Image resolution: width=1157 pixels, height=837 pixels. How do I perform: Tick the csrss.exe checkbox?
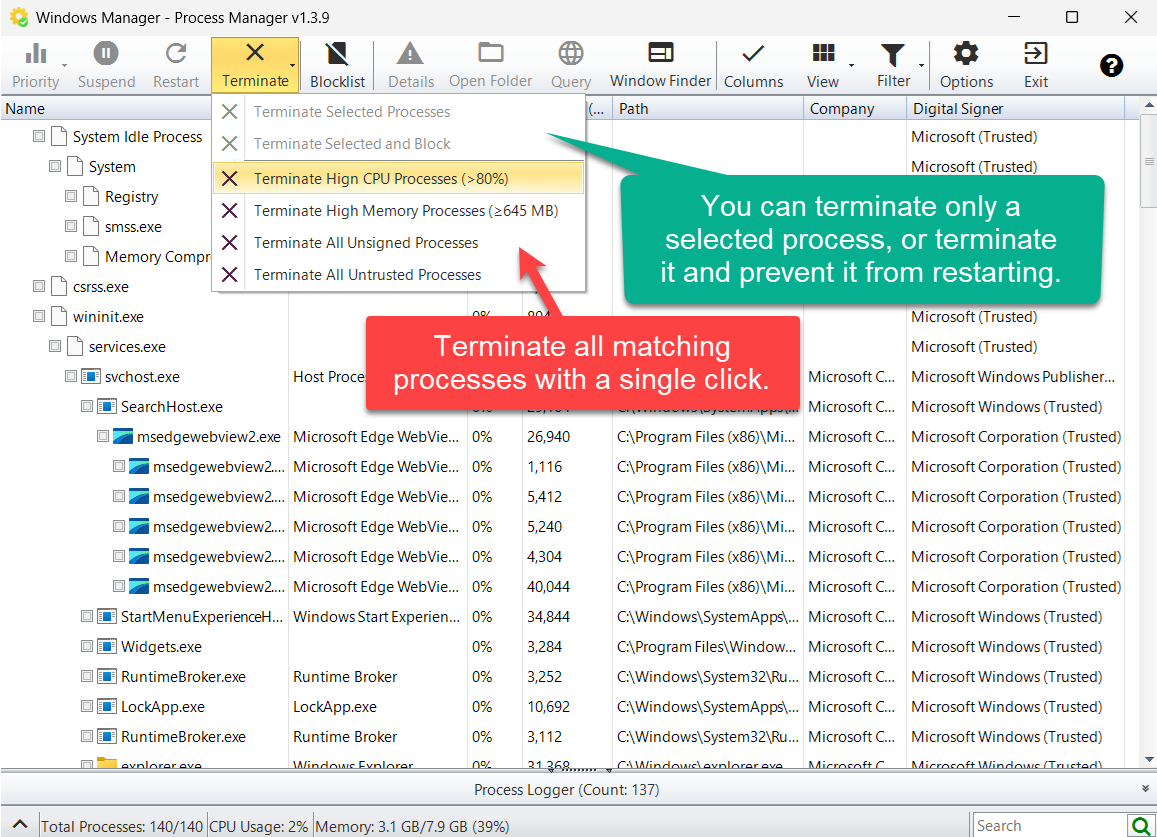coord(39,286)
